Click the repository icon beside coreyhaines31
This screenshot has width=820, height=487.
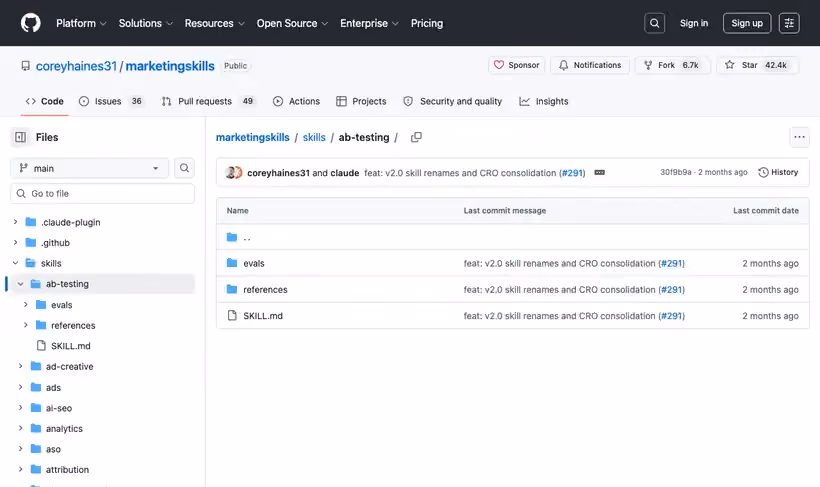[x=25, y=66]
